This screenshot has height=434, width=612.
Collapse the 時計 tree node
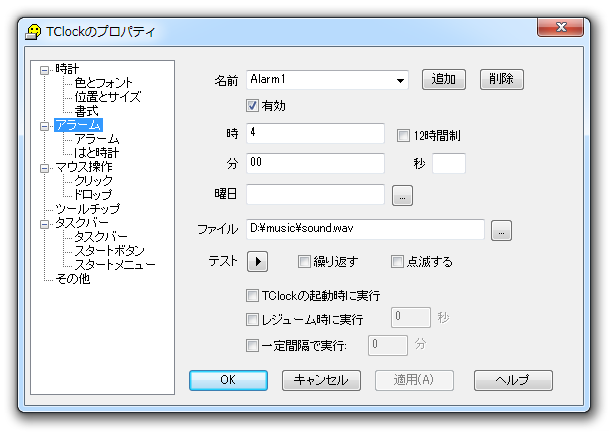pyautogui.click(x=44, y=70)
